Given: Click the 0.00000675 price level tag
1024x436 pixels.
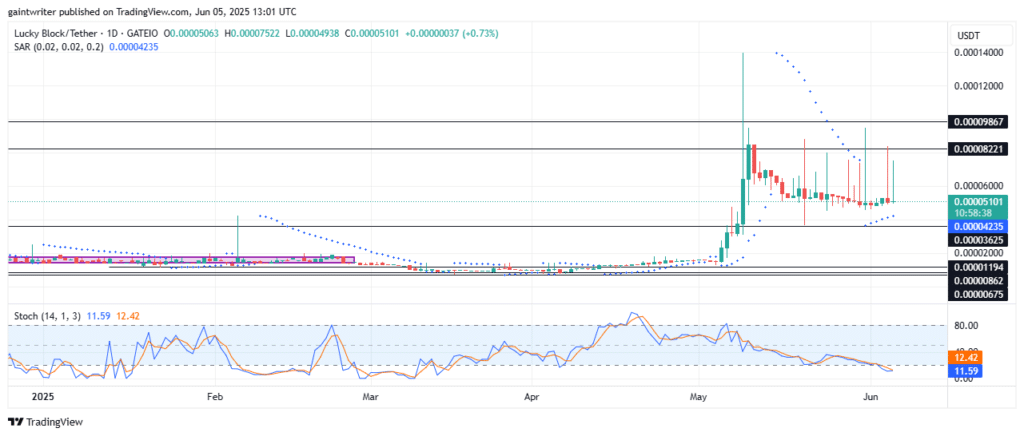Looking at the screenshot, I should (980, 294).
